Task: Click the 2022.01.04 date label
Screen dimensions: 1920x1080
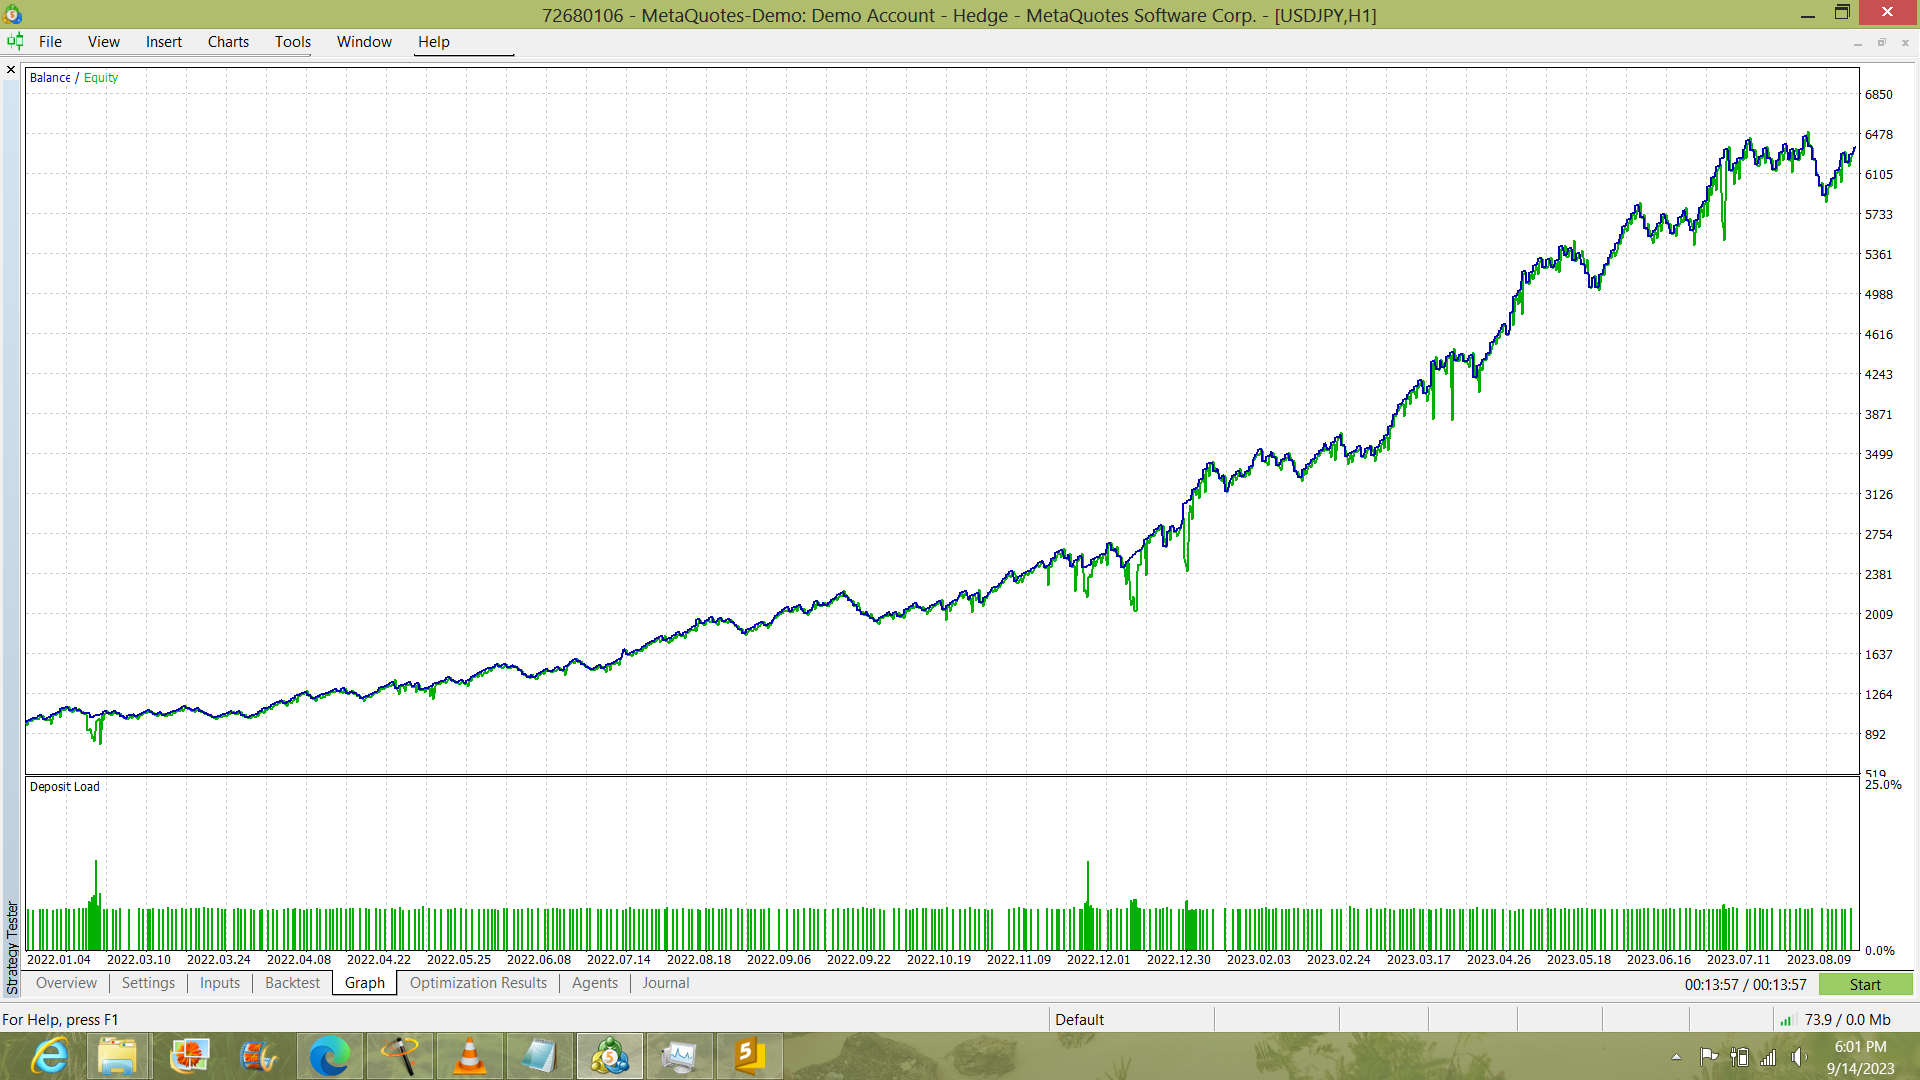Action: (58, 960)
